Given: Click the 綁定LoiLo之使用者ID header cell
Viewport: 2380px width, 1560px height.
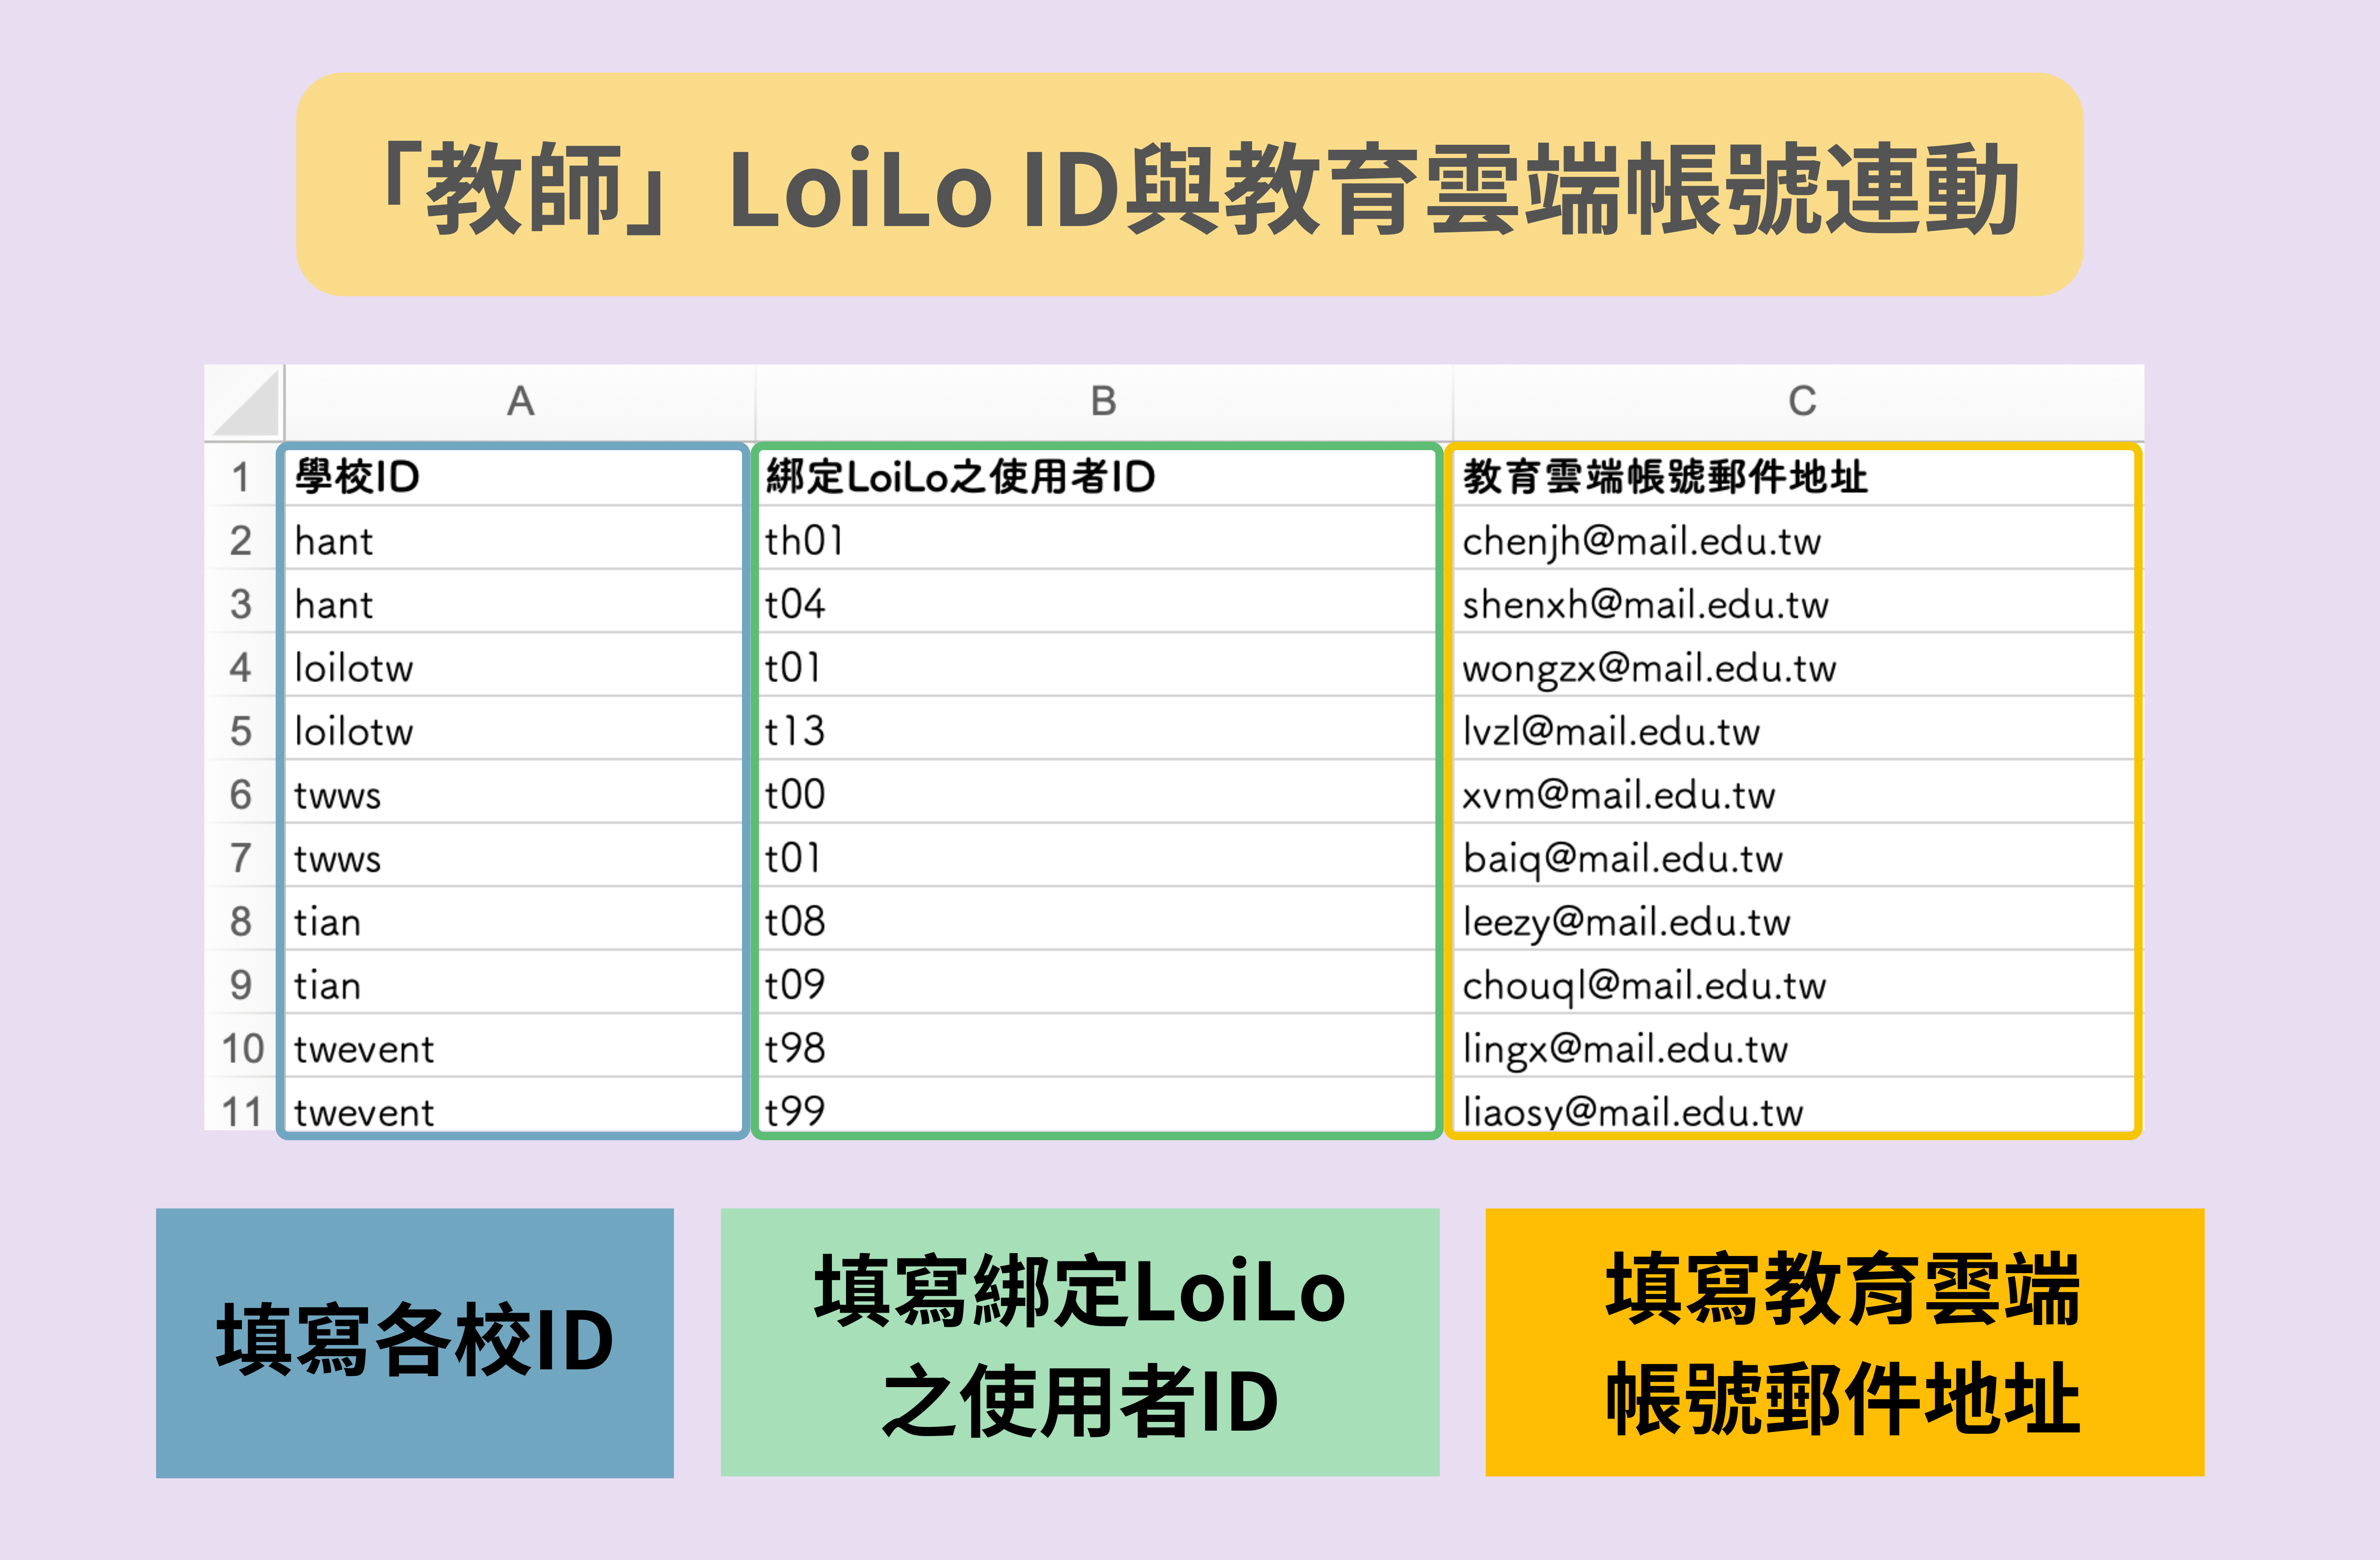Looking at the screenshot, I should pyautogui.click(x=1097, y=477).
